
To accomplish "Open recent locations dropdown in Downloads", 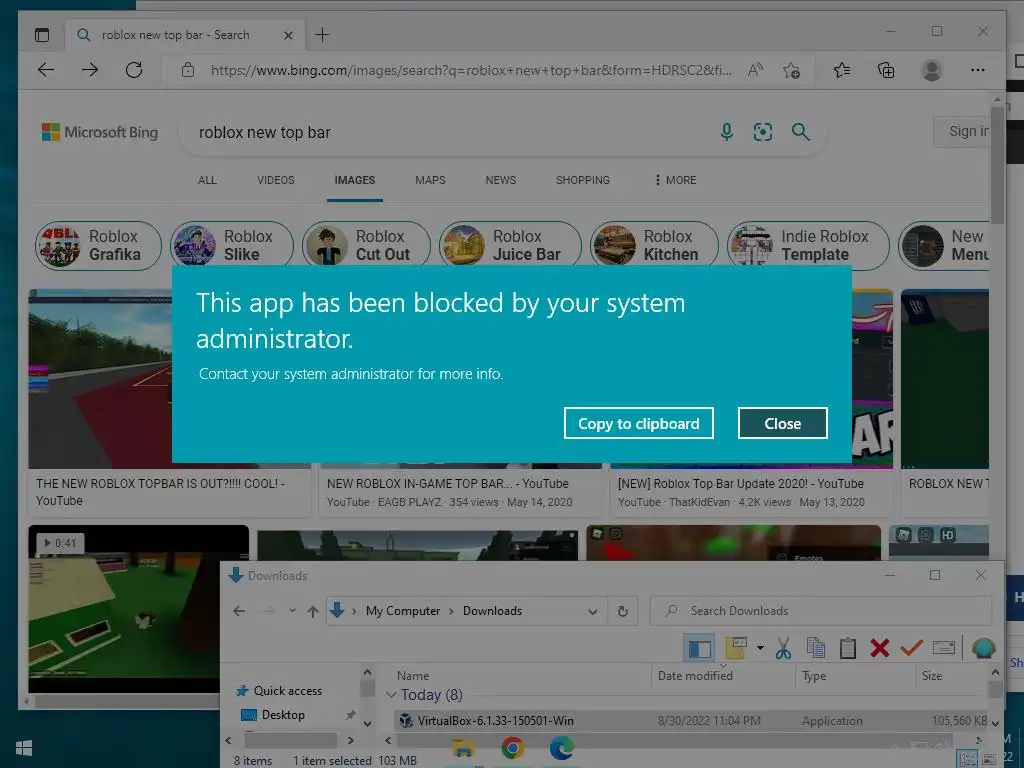I will tap(292, 611).
